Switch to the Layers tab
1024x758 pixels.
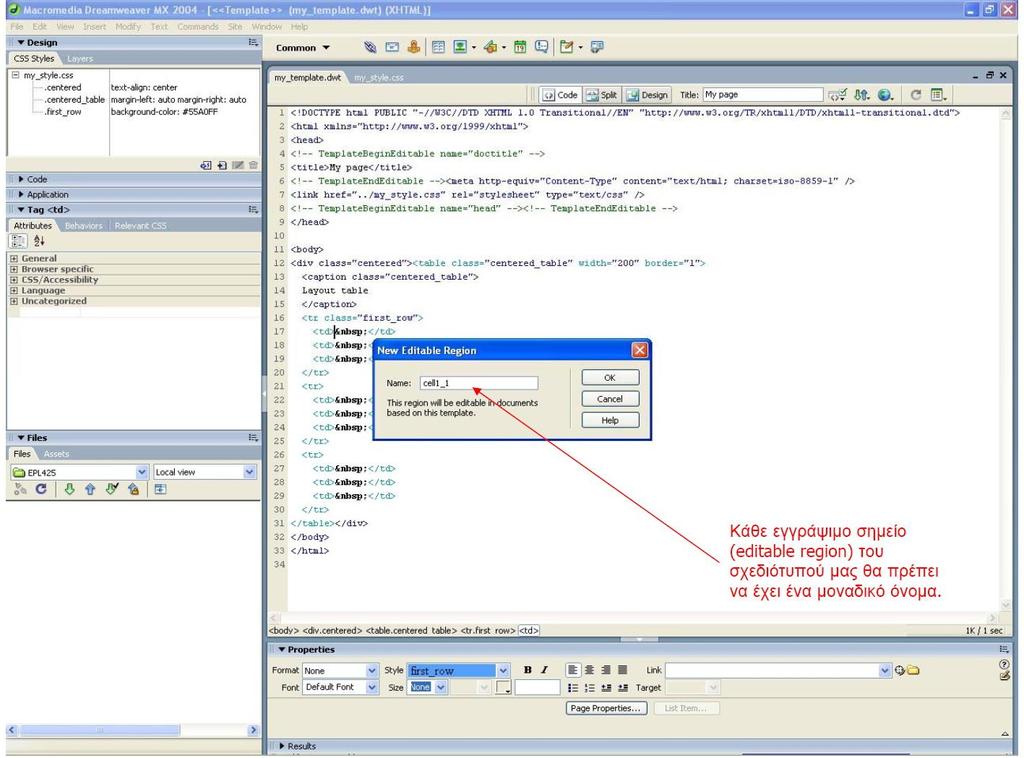point(80,59)
